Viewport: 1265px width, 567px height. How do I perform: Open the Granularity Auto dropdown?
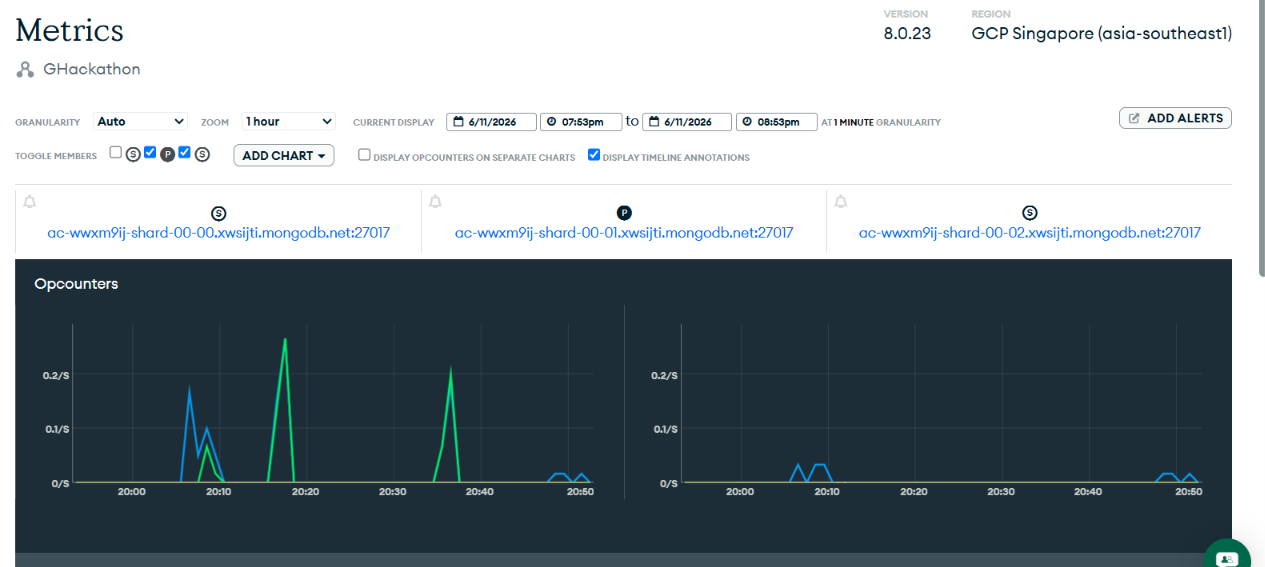(x=141, y=121)
